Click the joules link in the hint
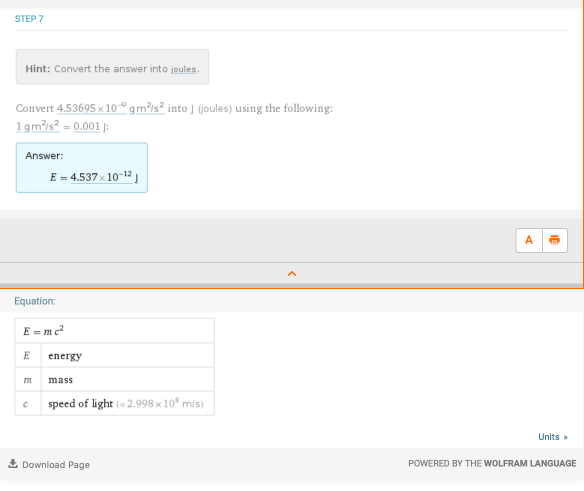Viewport: 584px width, 491px height. [184, 69]
